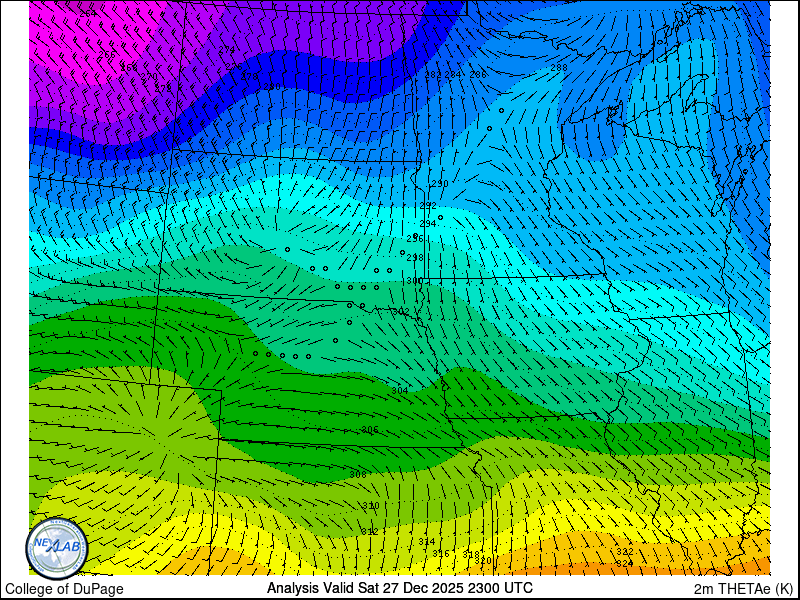Click the 266 contour label
The image size is (800, 600).
click(107, 55)
